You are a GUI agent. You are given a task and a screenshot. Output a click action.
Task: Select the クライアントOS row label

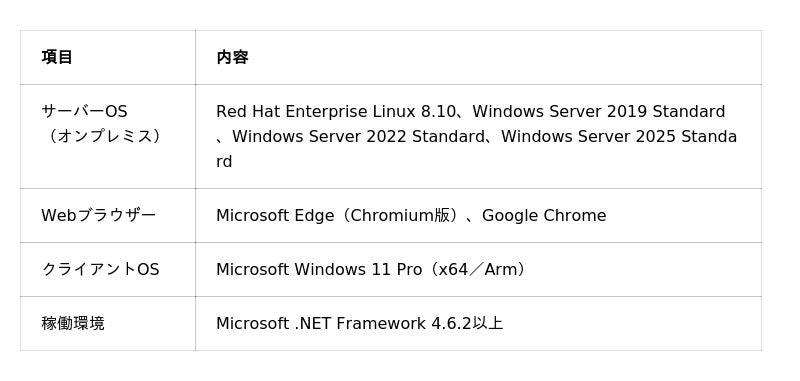pos(101,269)
